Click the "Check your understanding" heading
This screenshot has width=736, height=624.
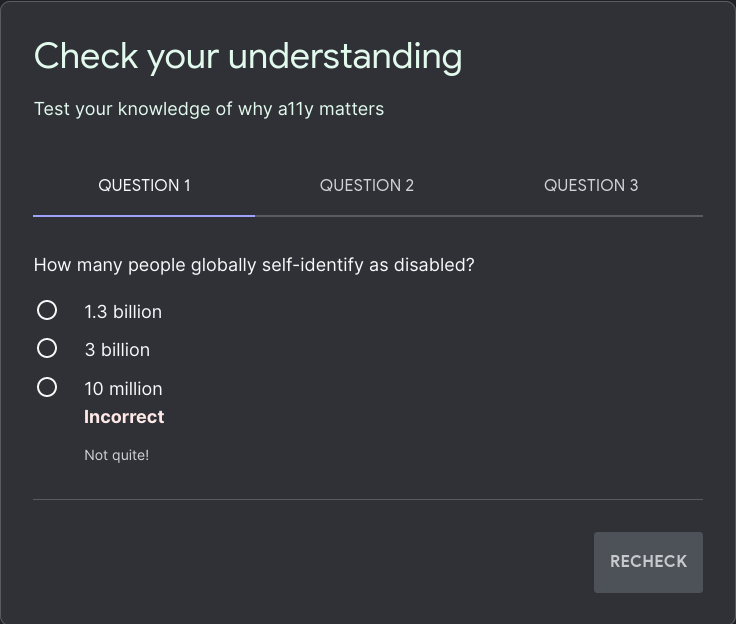point(248,56)
